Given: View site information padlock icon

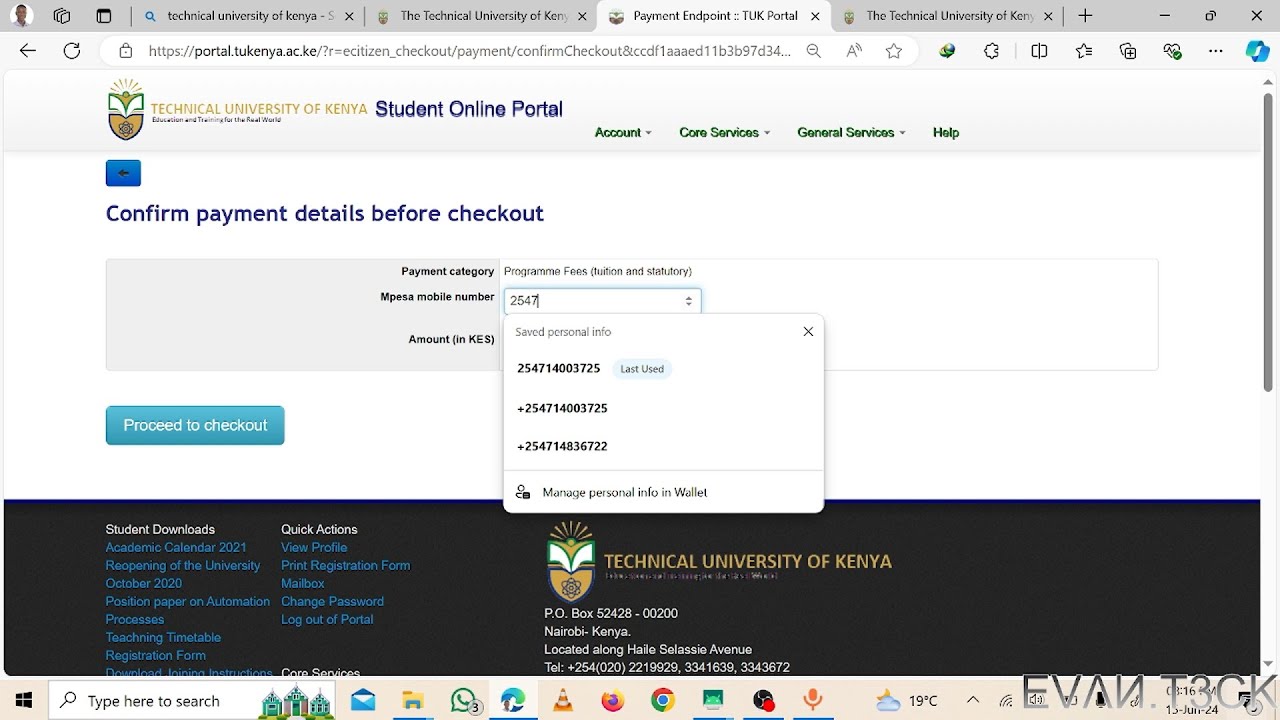Looking at the screenshot, I should [x=125, y=51].
